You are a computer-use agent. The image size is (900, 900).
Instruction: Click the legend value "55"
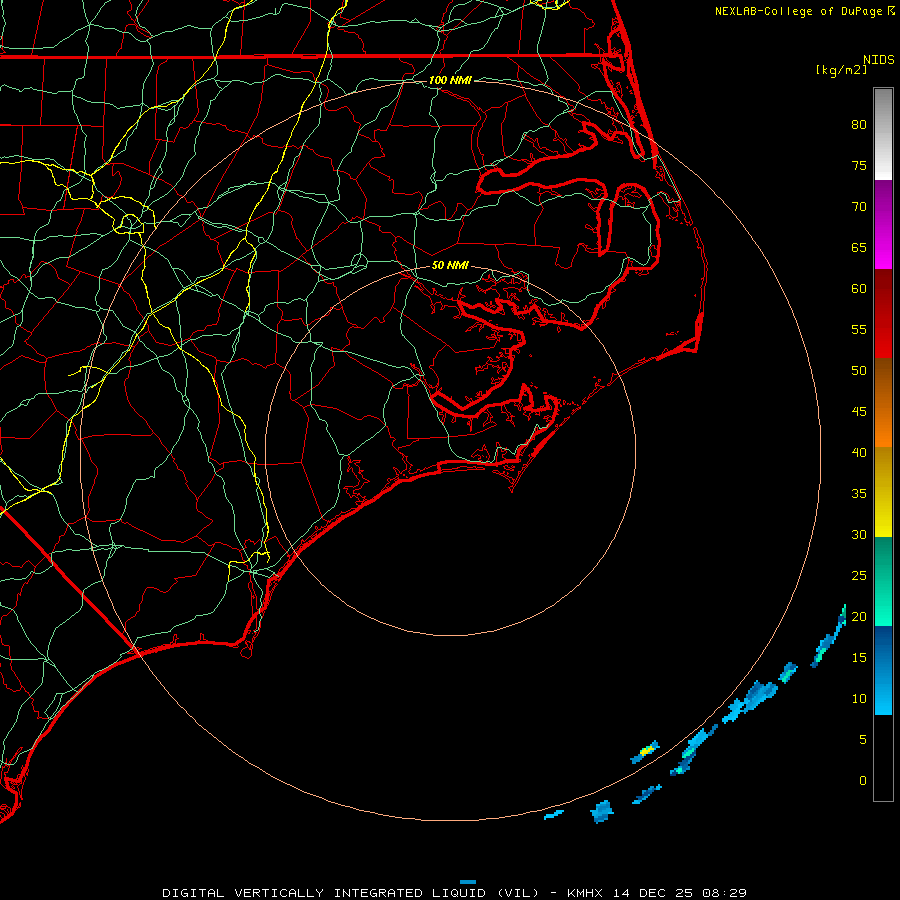[x=859, y=330]
